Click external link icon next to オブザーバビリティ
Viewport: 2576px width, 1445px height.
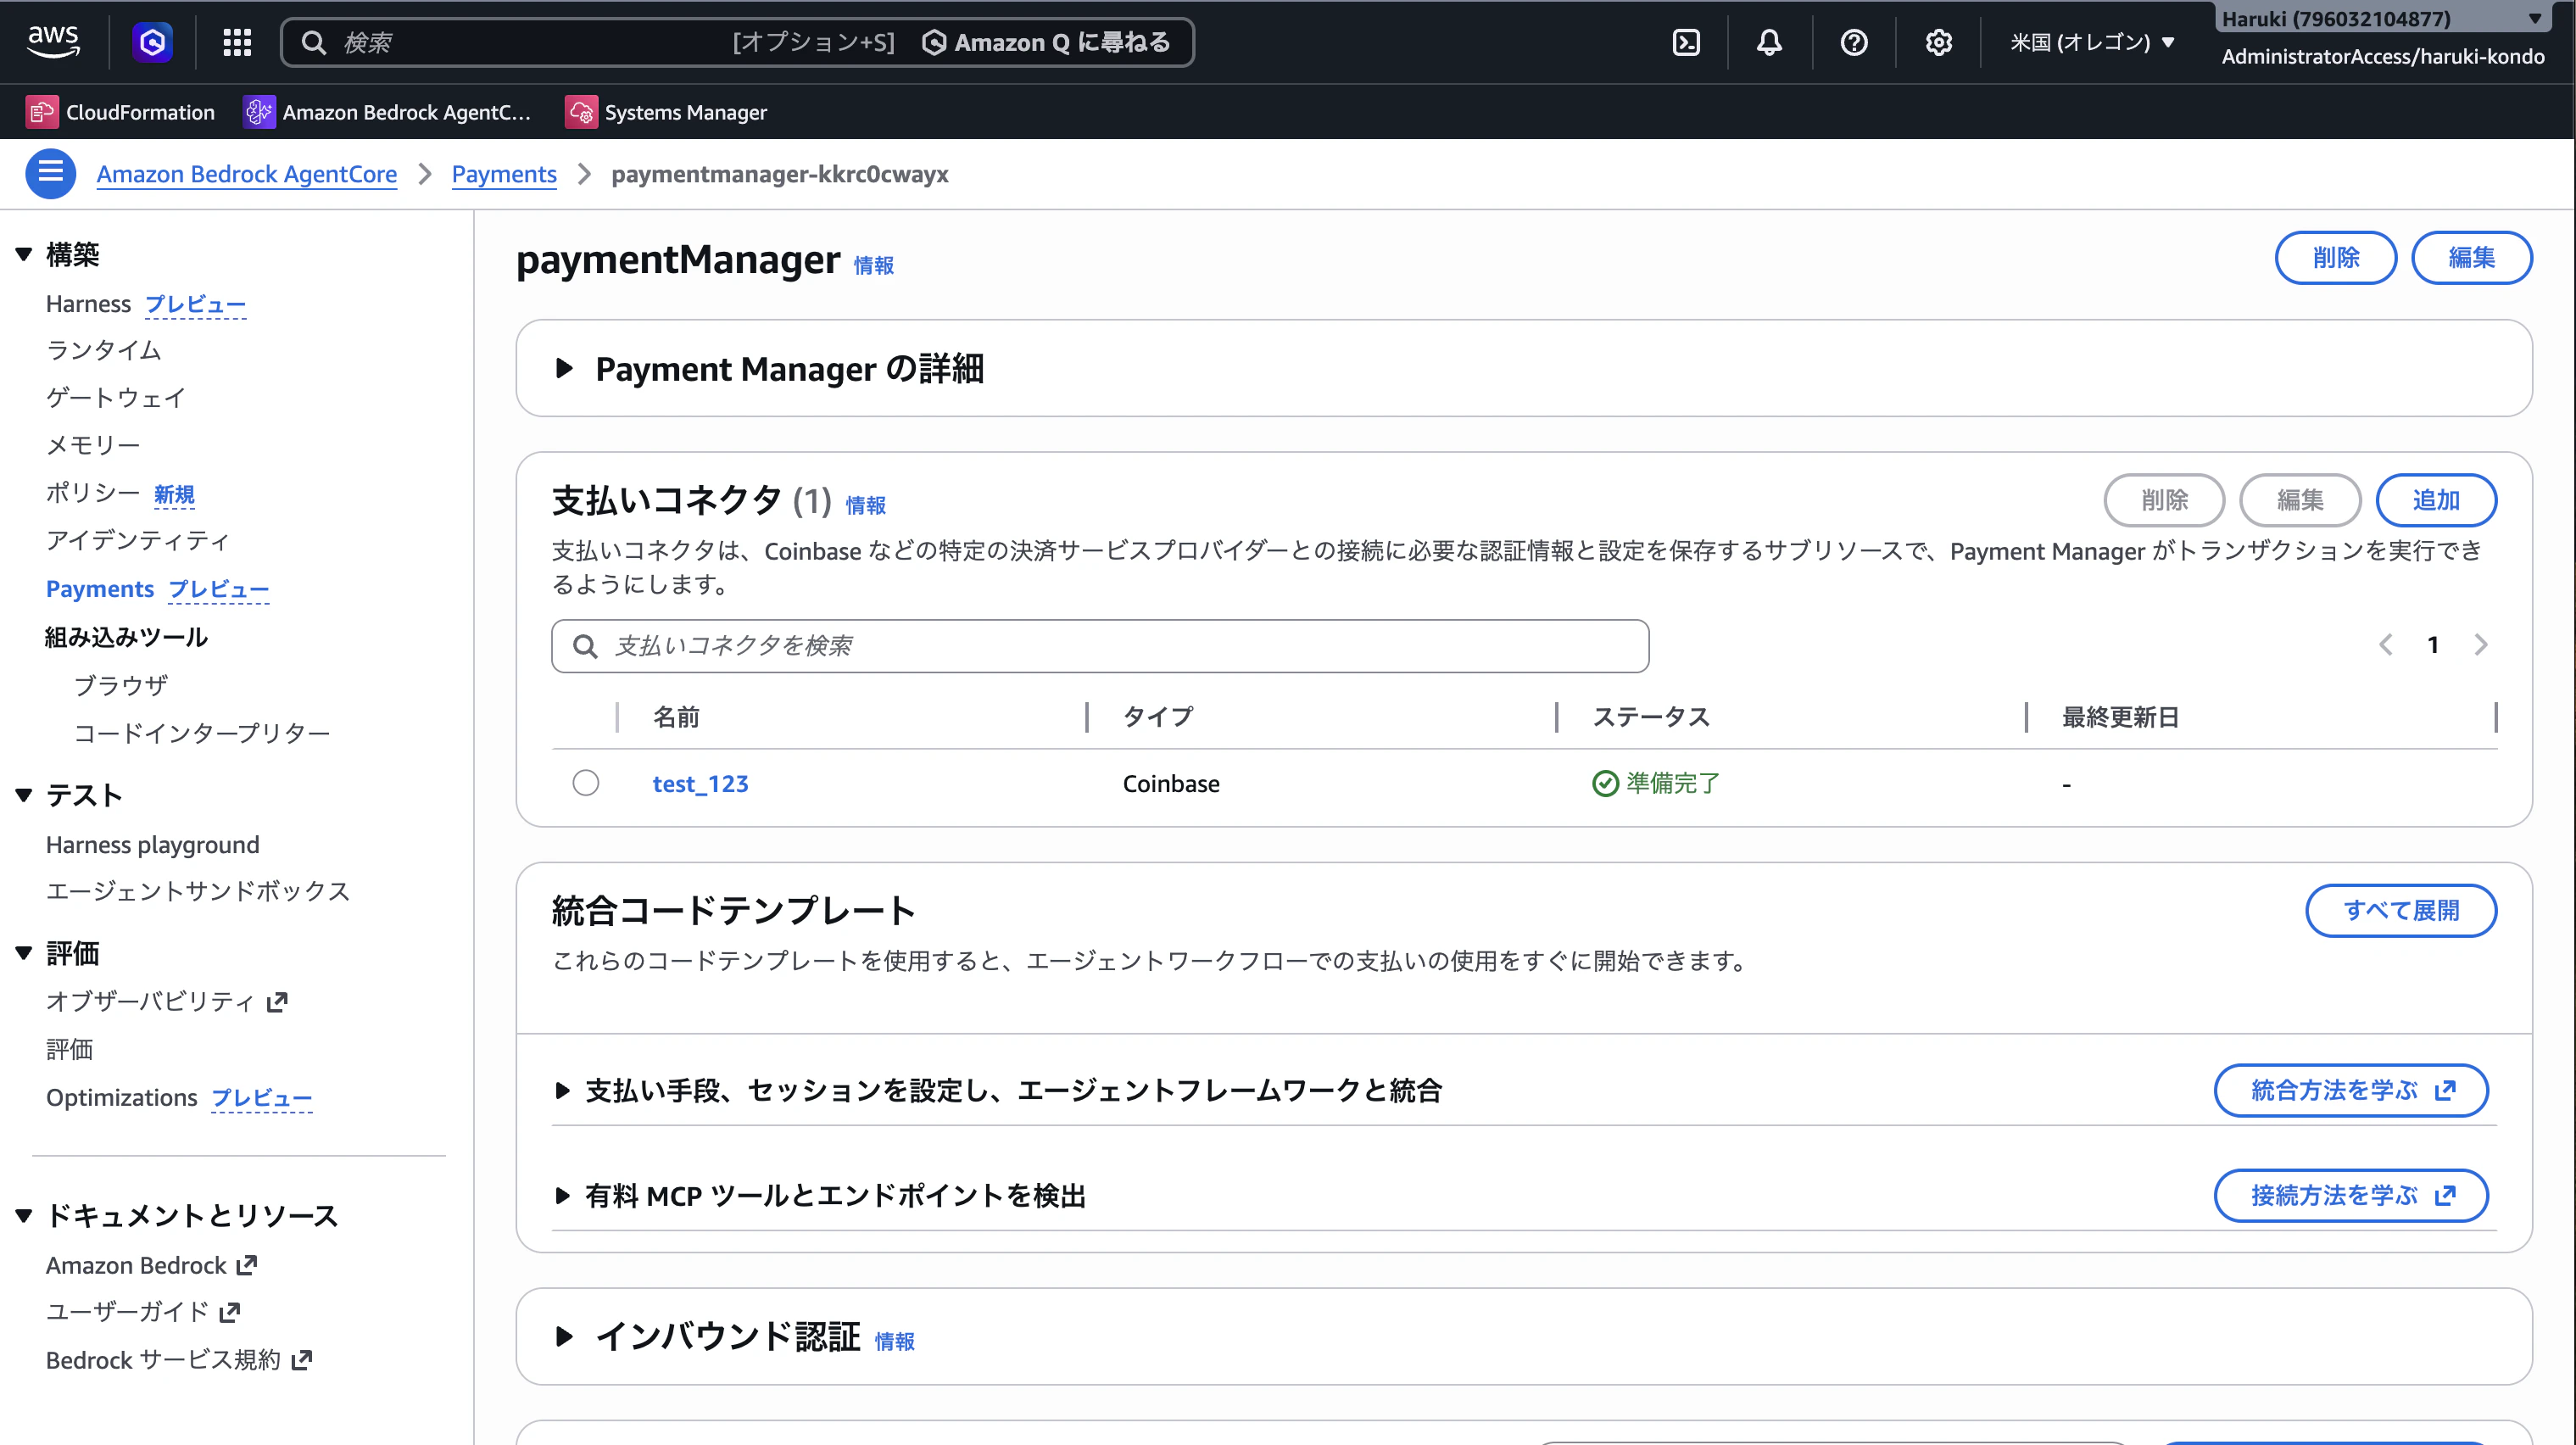277,1001
